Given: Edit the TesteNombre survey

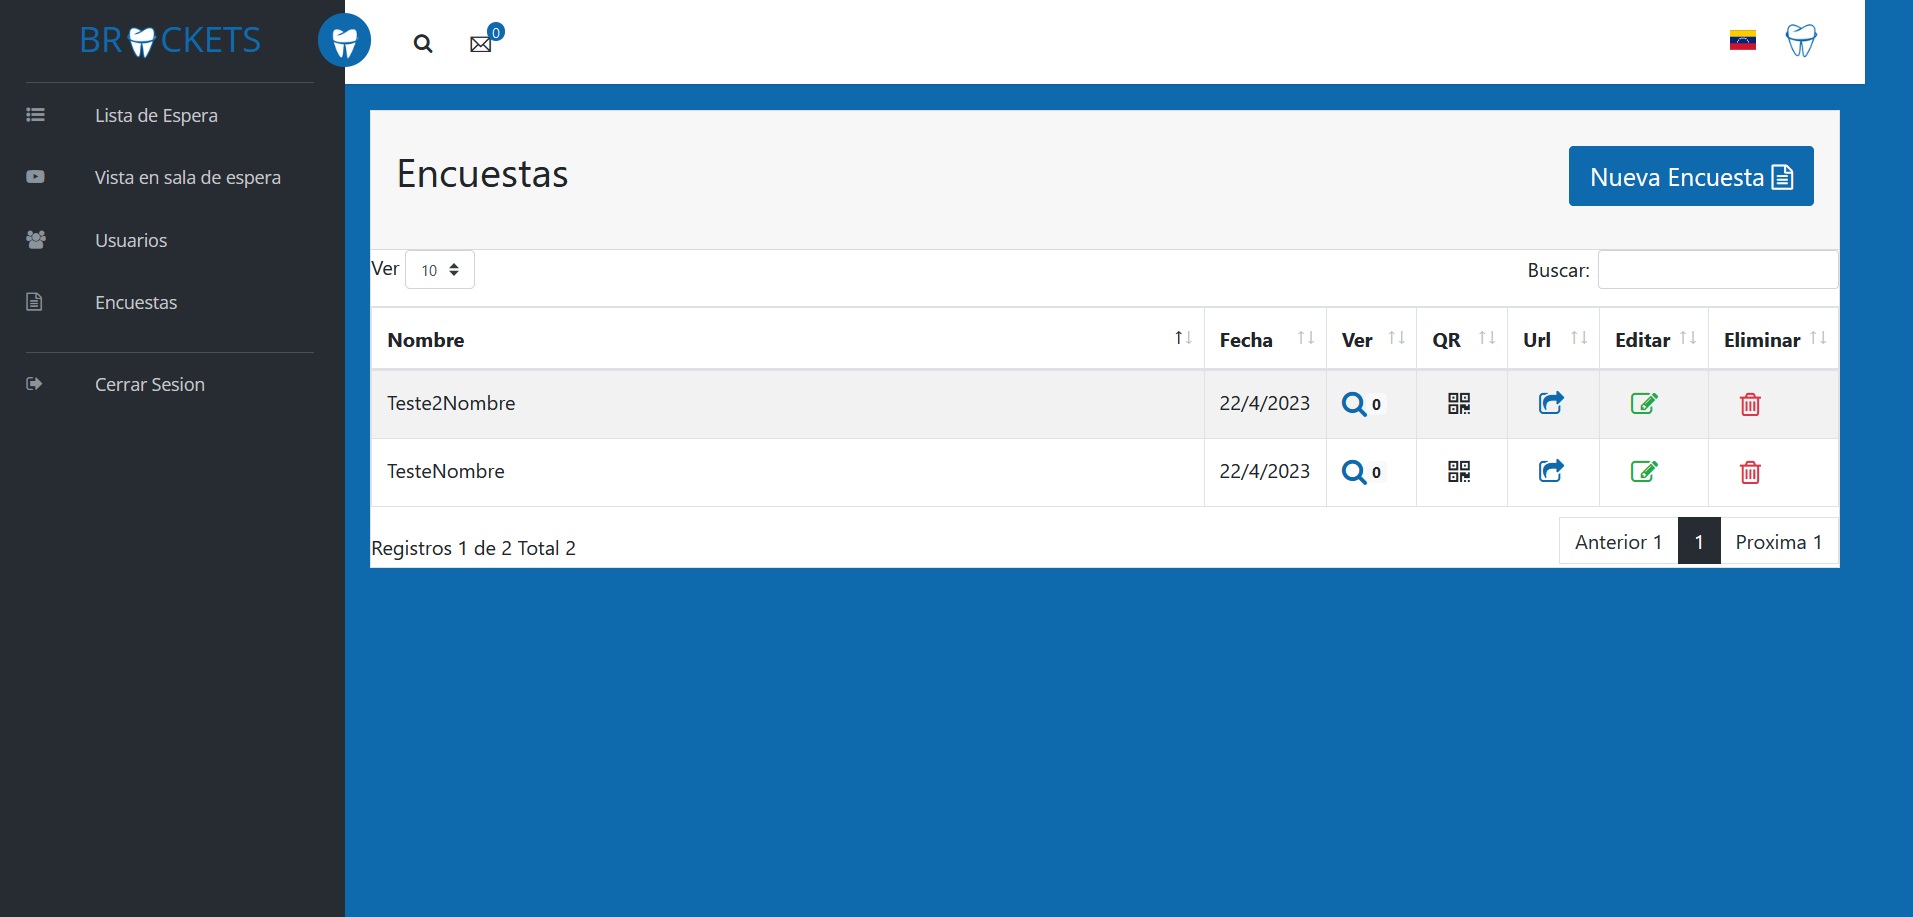Looking at the screenshot, I should [1645, 471].
